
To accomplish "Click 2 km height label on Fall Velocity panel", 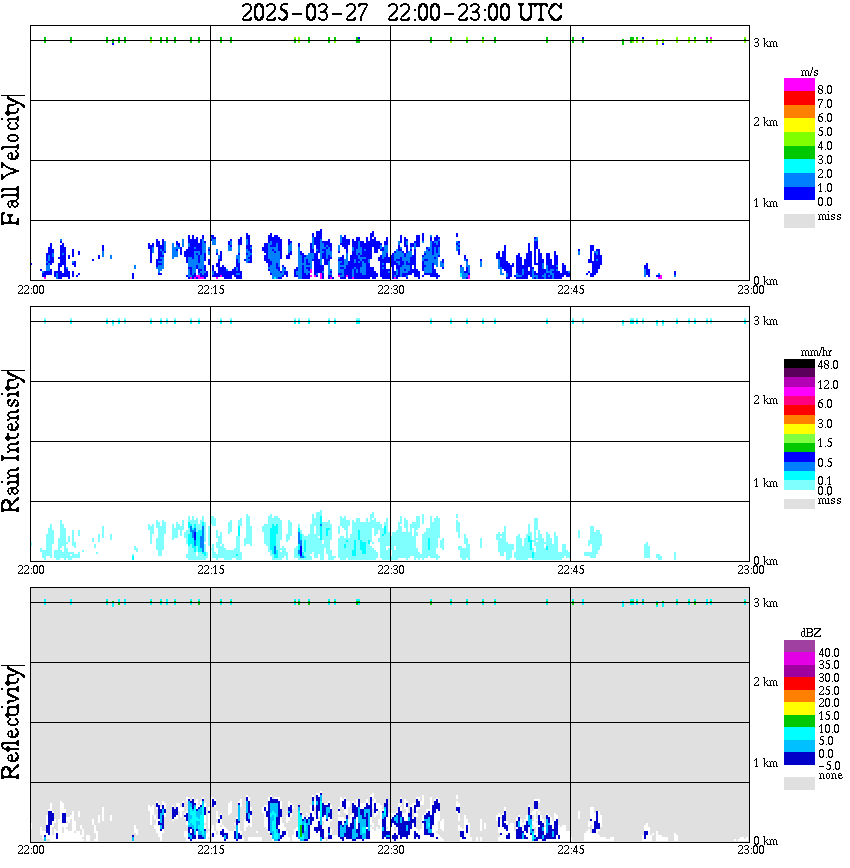I will tap(766, 122).
